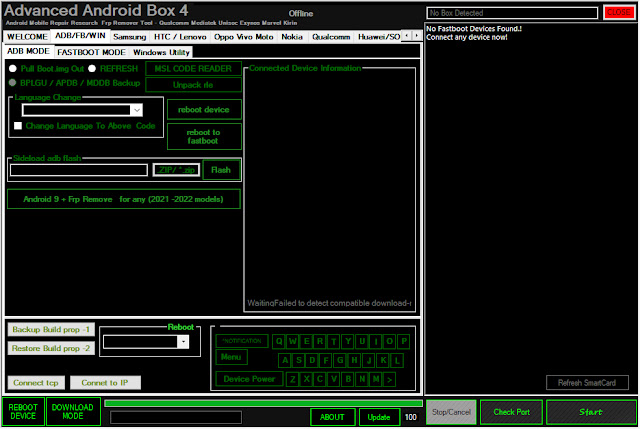Image resolution: width=640 pixels, height=429 pixels.
Task: Click the Connet to IP button
Action: point(105,383)
